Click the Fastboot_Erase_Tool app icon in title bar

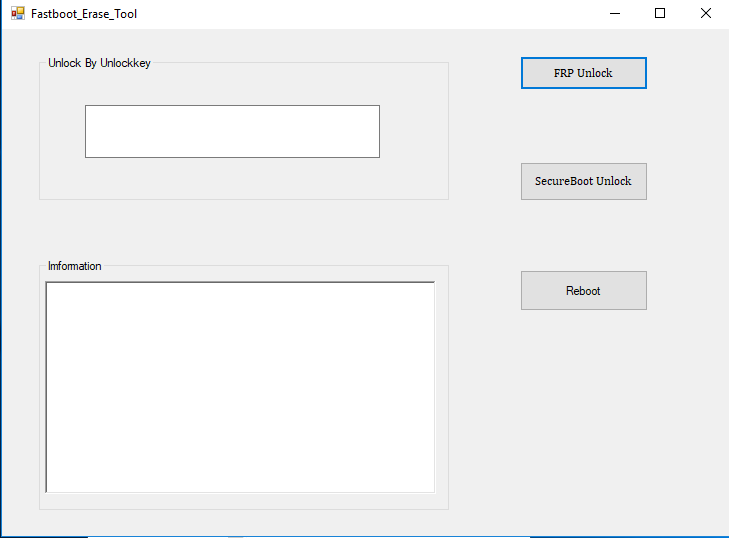[18, 13]
